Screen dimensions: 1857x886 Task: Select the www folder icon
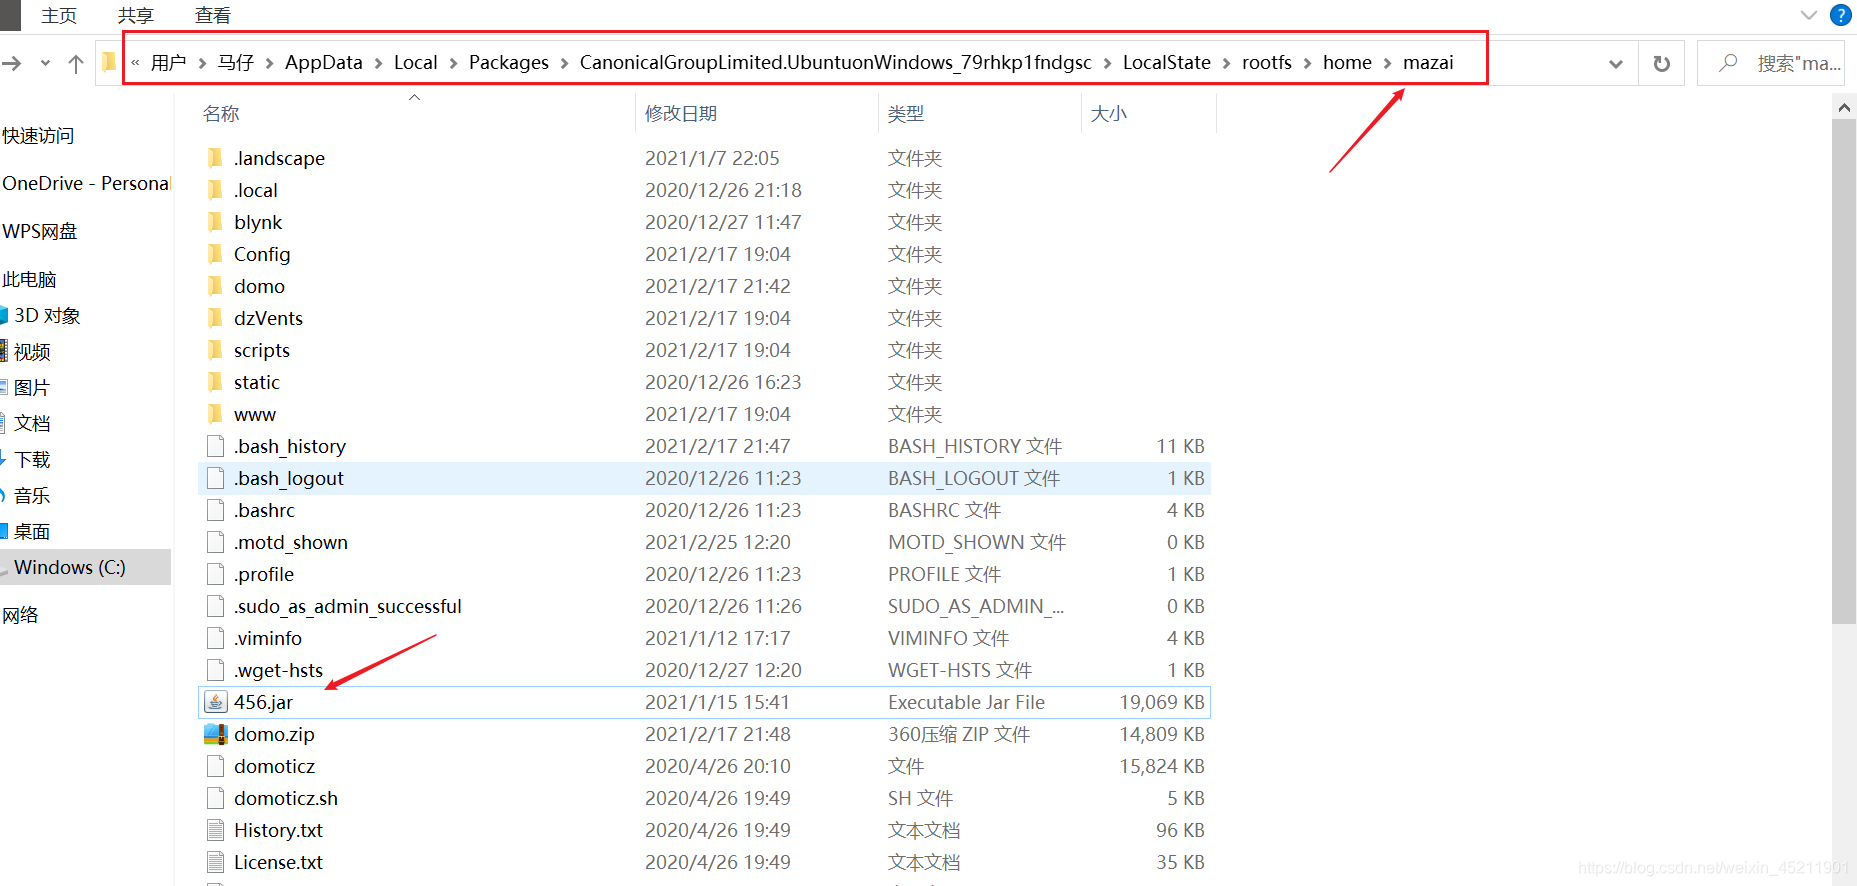tap(215, 414)
